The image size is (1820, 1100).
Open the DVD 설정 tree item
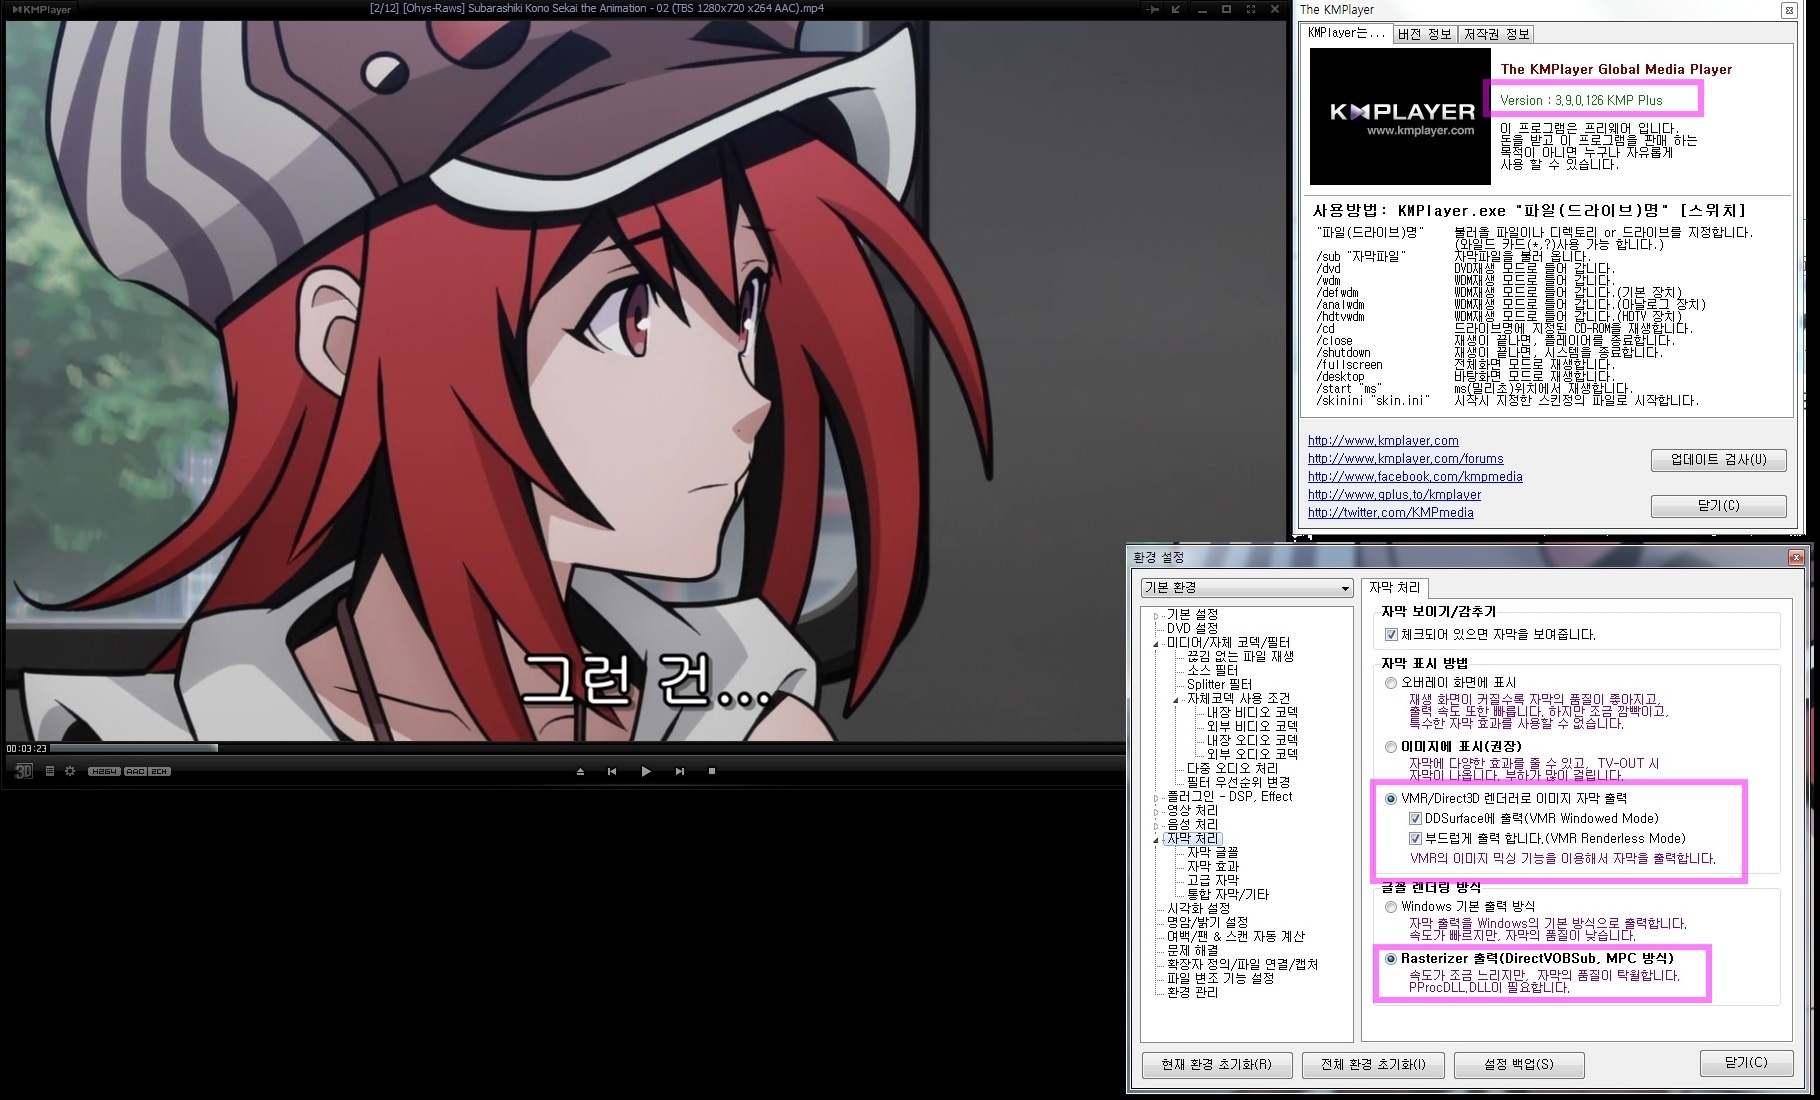1192,628
